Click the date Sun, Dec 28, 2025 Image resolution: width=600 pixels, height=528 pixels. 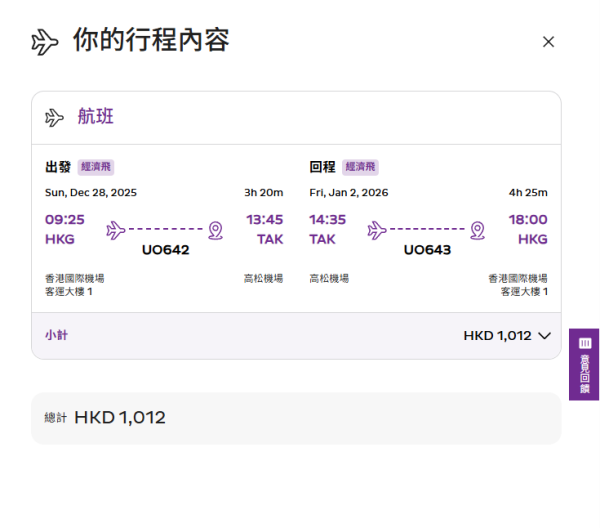pos(91,192)
